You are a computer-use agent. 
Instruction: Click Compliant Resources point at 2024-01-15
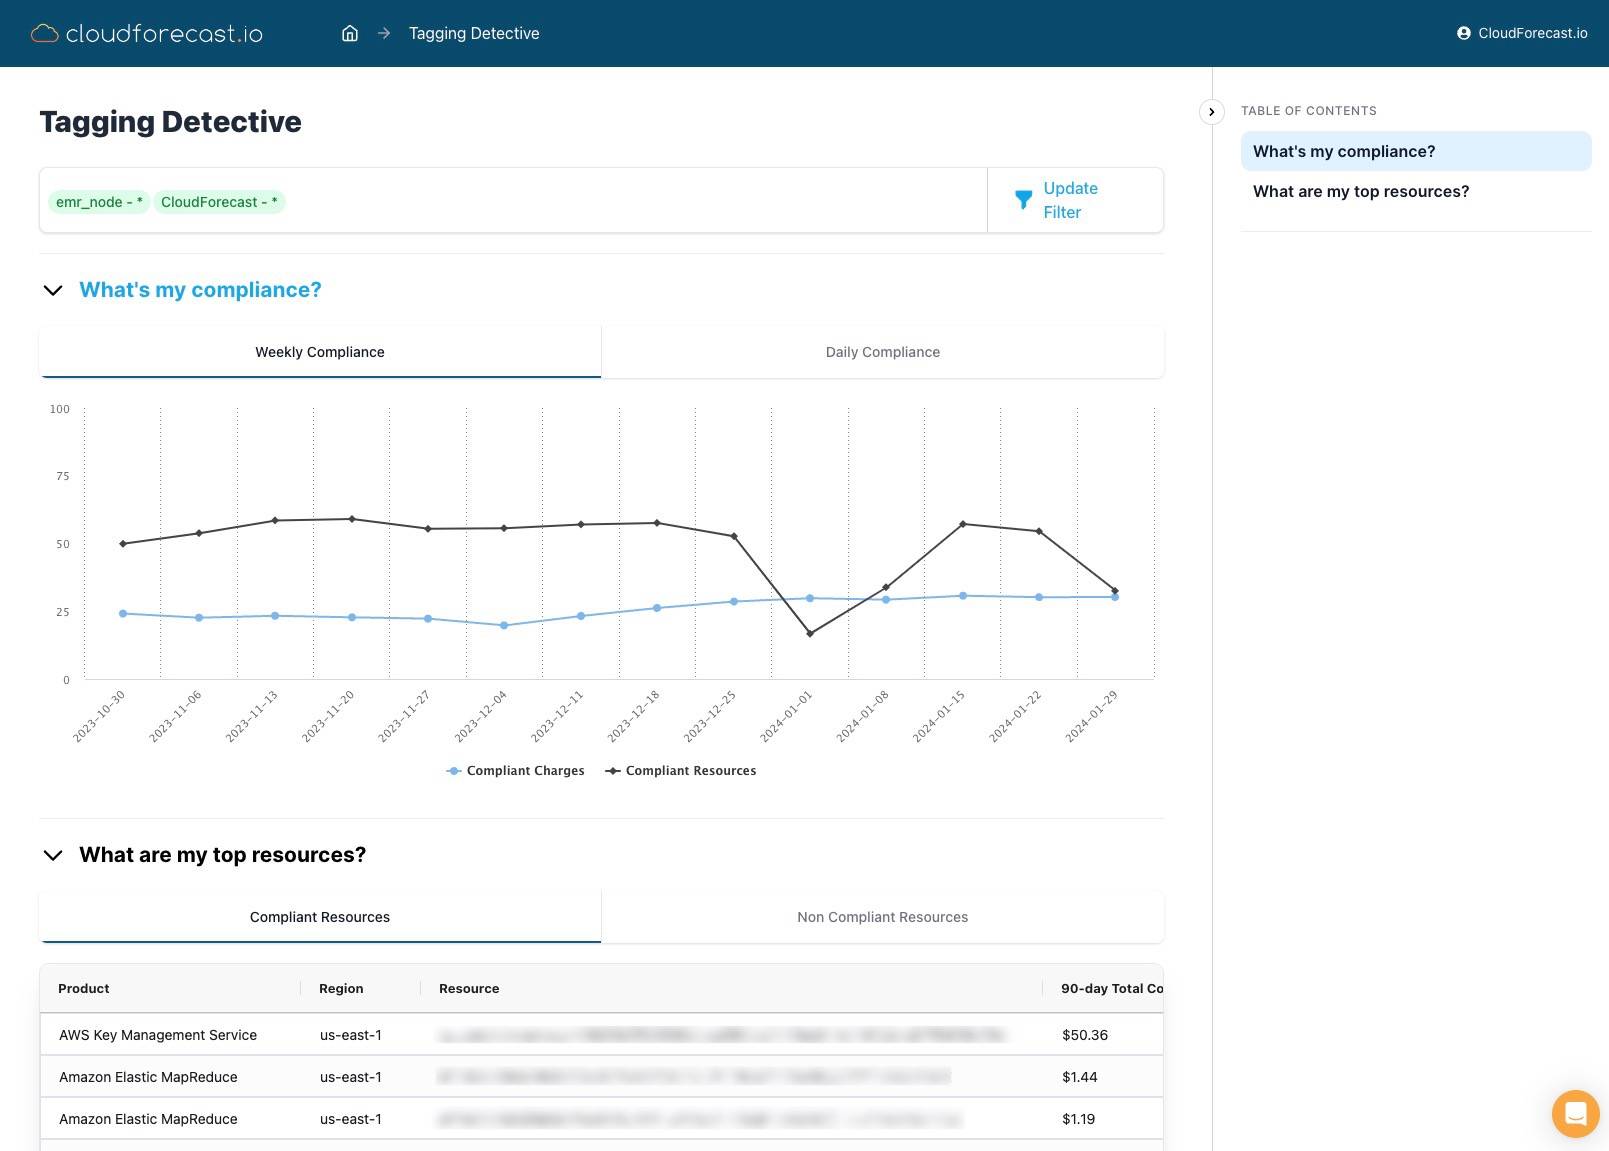click(x=963, y=524)
